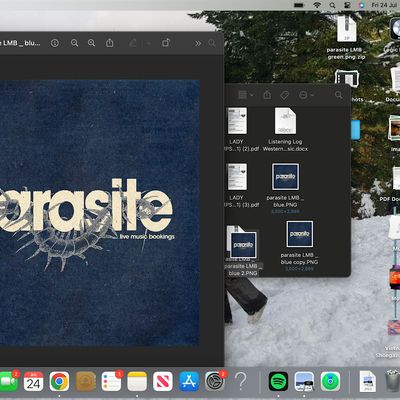Image resolution: width=400 pixels, height=400 pixels.
Task: Open the Finder window search icon
Action: point(338,95)
